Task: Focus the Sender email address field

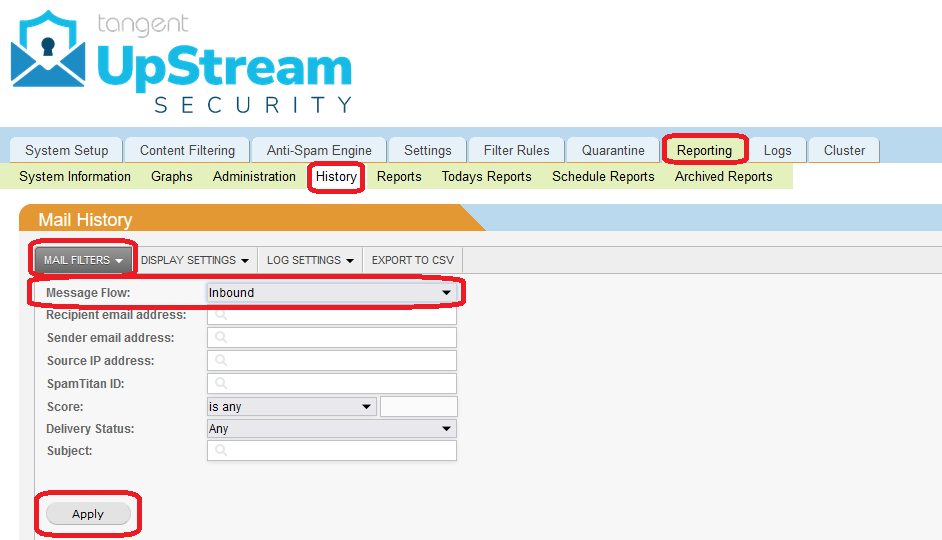Action: (x=340, y=338)
